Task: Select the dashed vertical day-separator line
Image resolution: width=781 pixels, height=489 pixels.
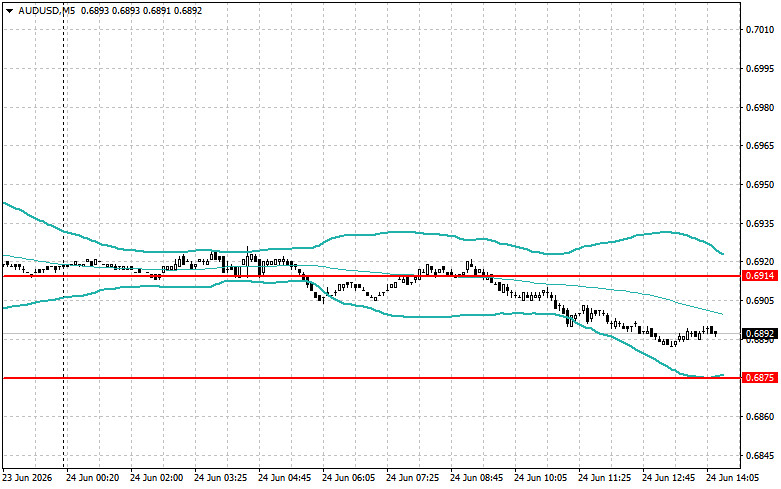Action: (64, 237)
